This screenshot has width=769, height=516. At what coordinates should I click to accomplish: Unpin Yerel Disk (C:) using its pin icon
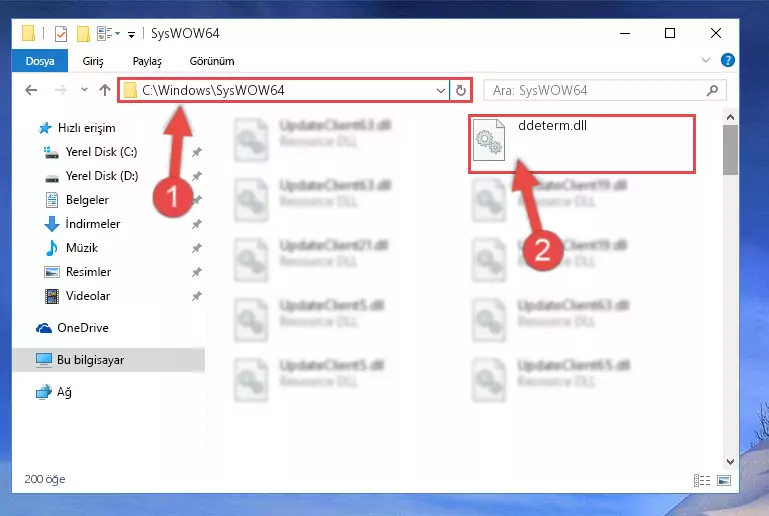point(197,152)
